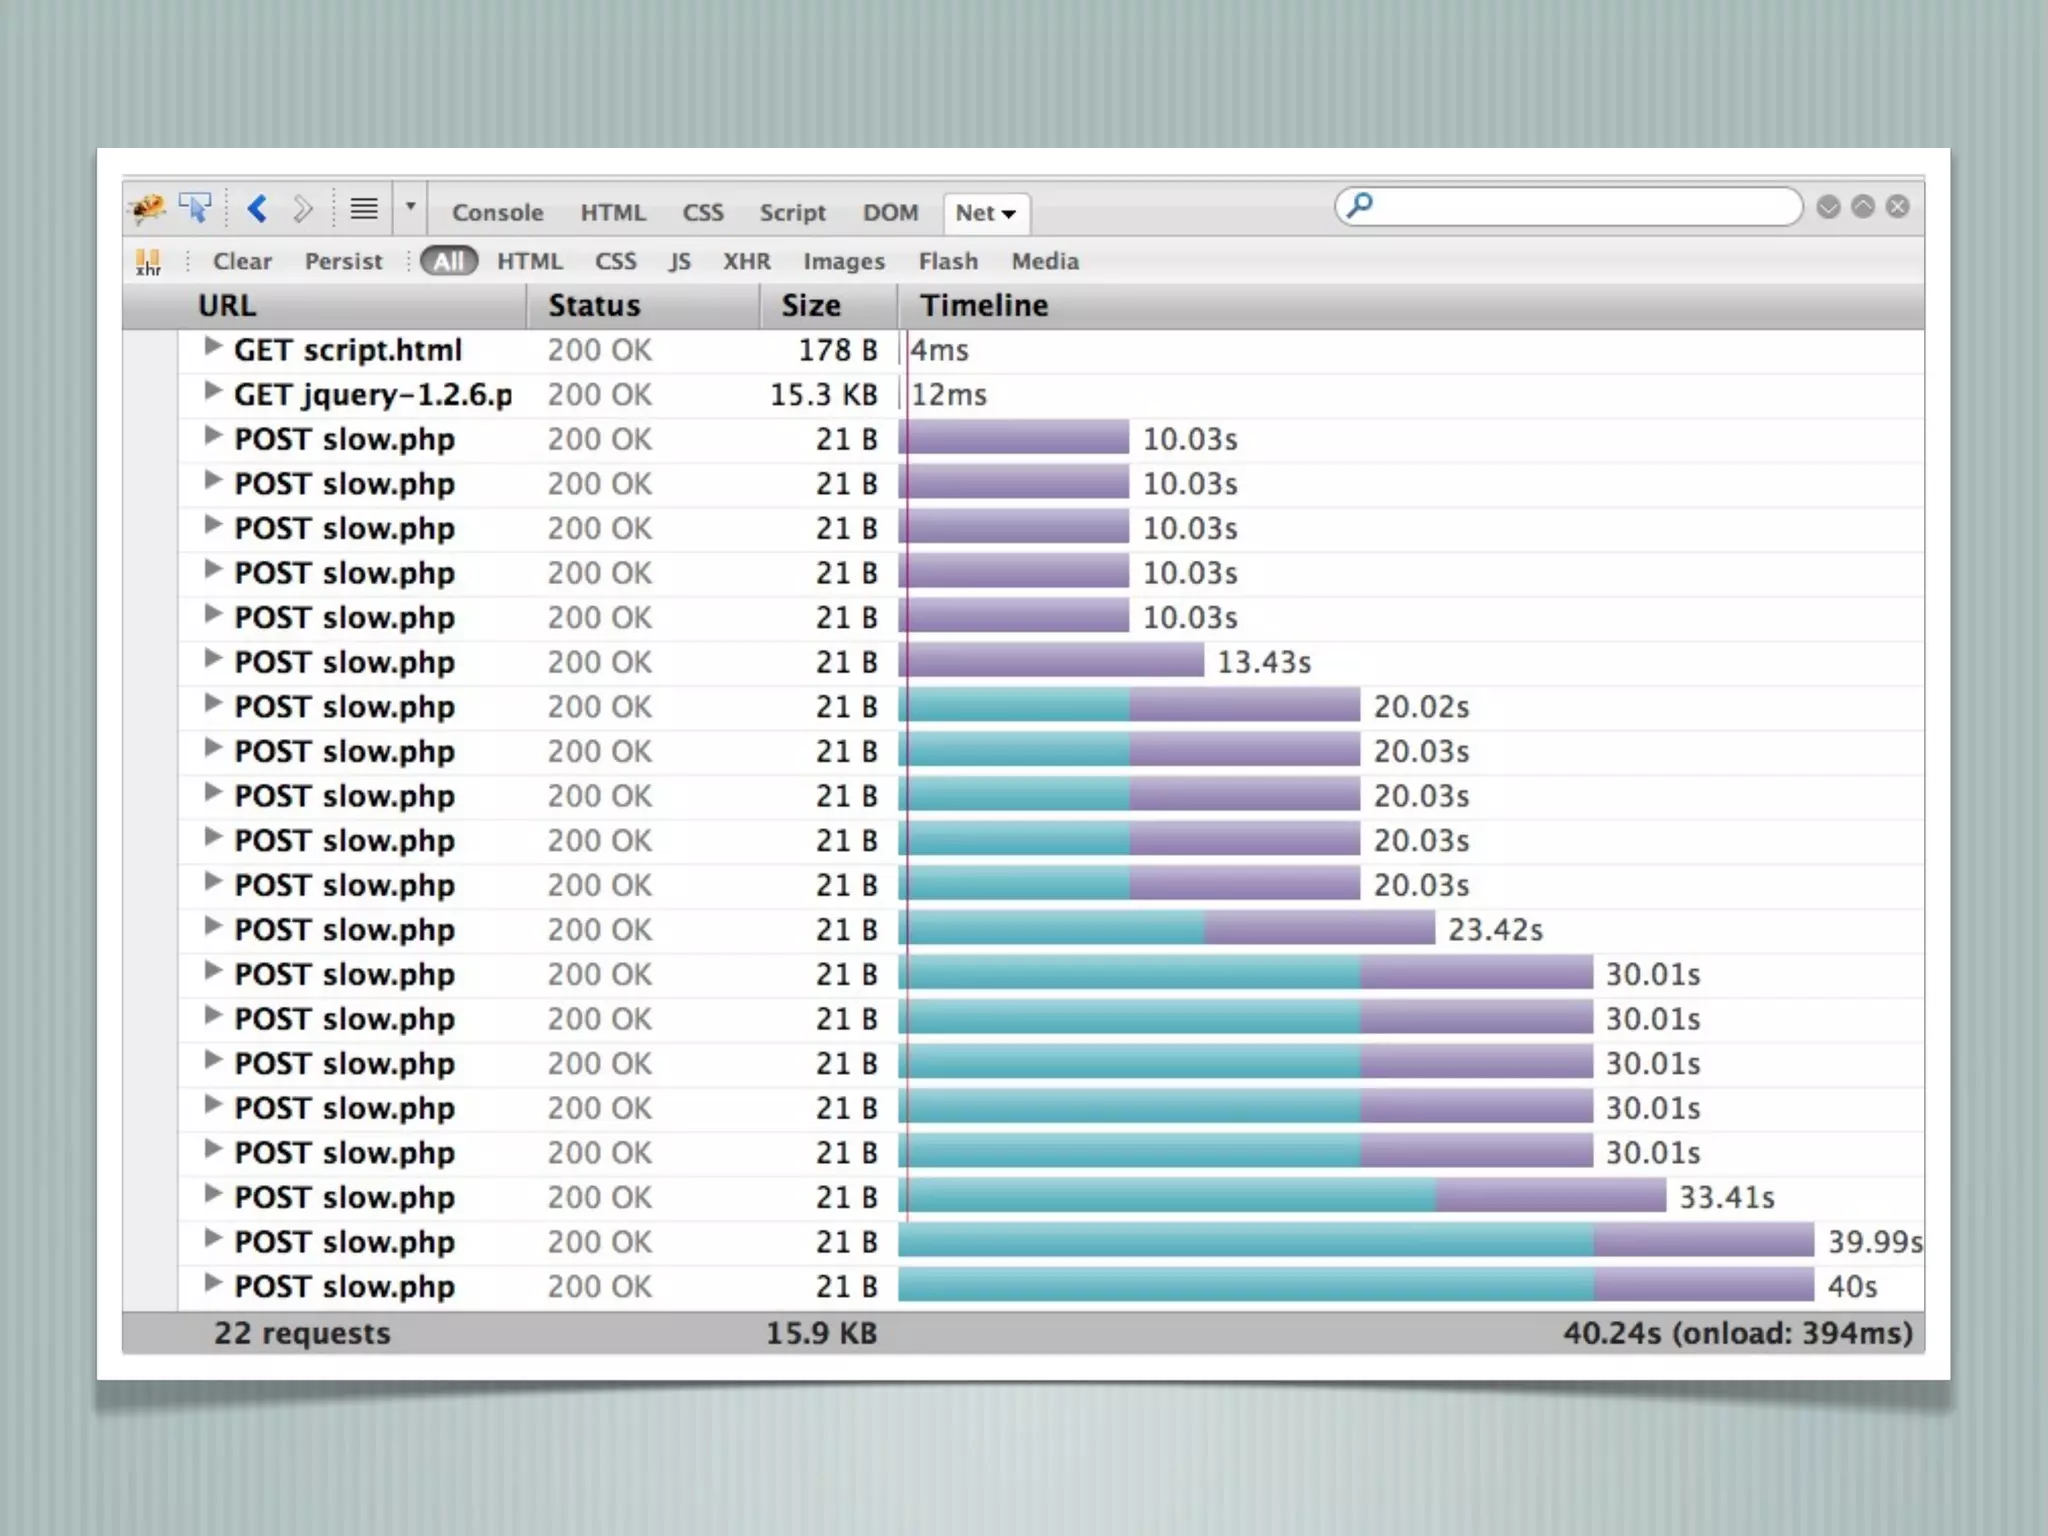Viewport: 2048px width, 1536px height.
Task: Expand the GET script.html request row
Action: [x=212, y=347]
